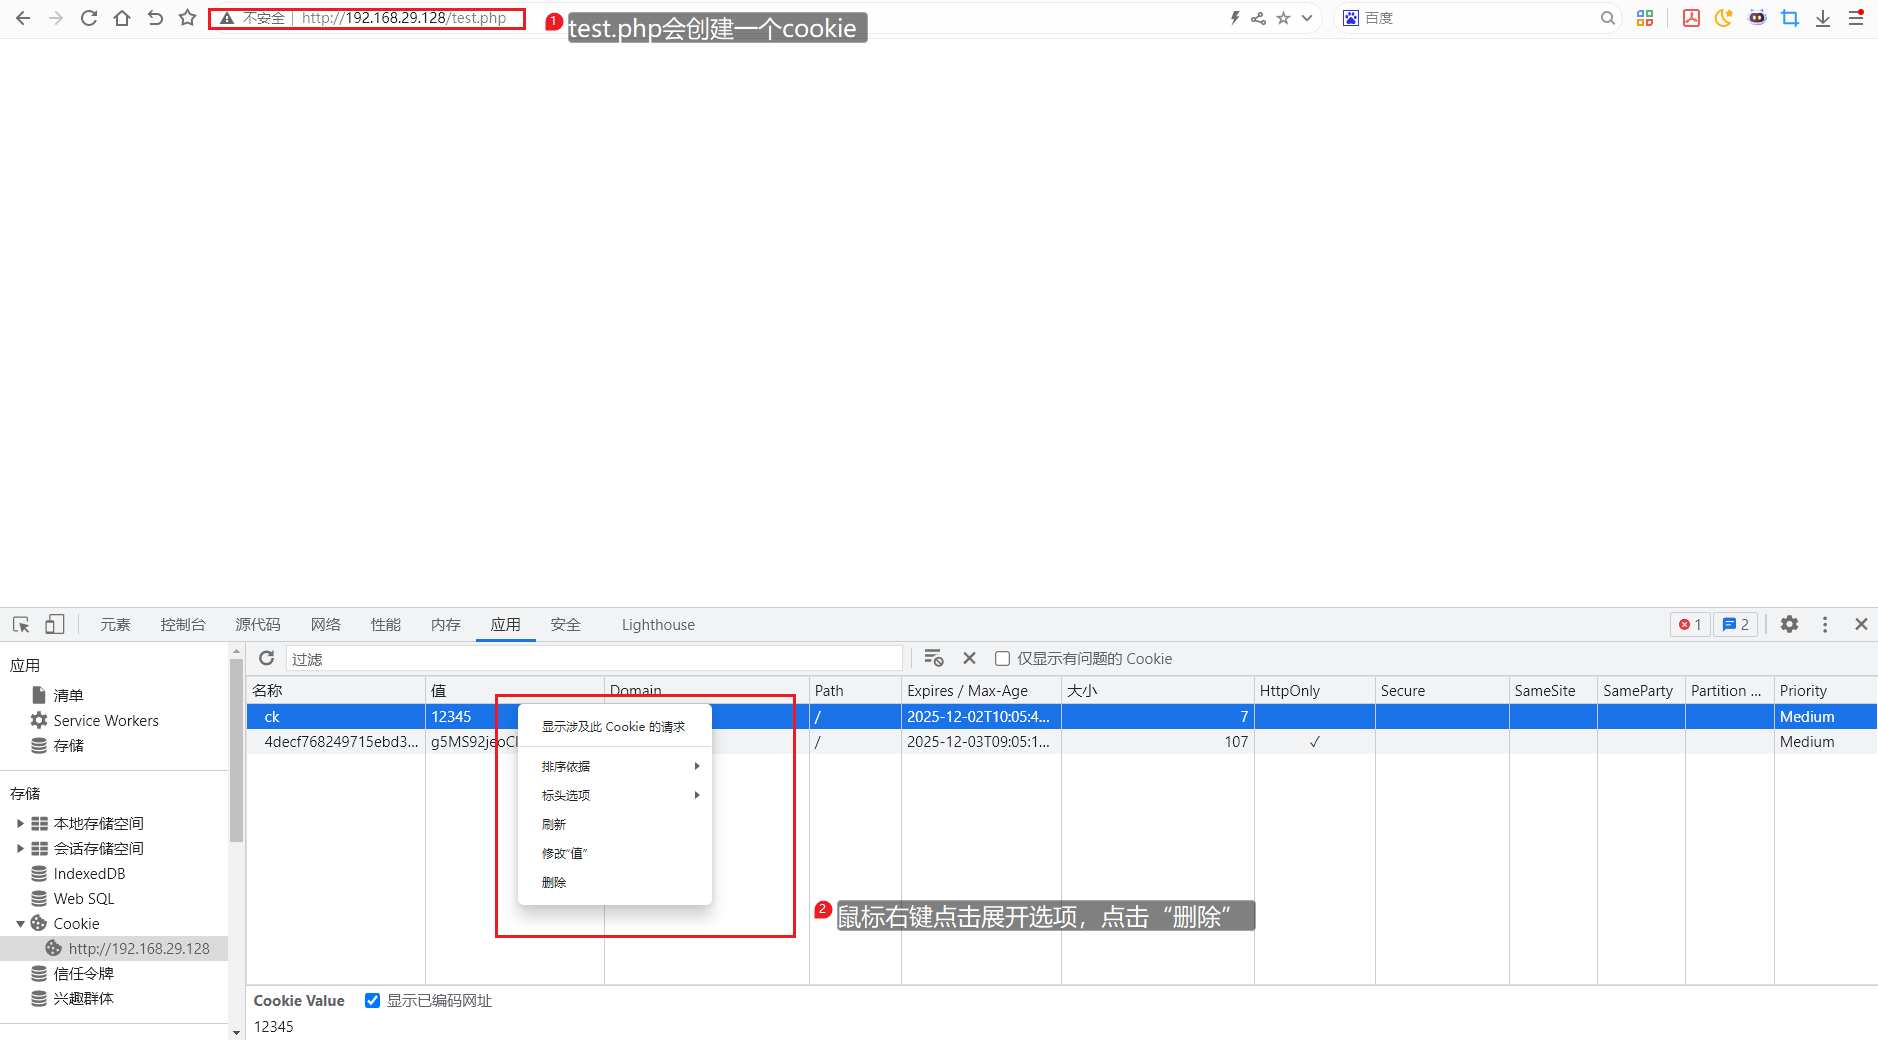Click the cookie filter input field
The width and height of the screenshot is (1878, 1040).
click(x=594, y=659)
